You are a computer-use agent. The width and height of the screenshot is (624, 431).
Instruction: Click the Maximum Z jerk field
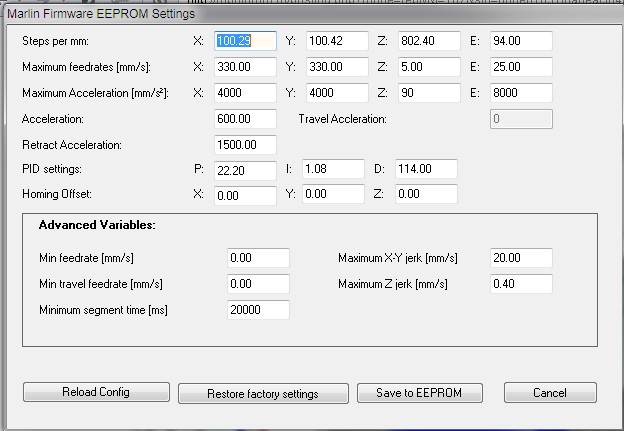pos(521,284)
